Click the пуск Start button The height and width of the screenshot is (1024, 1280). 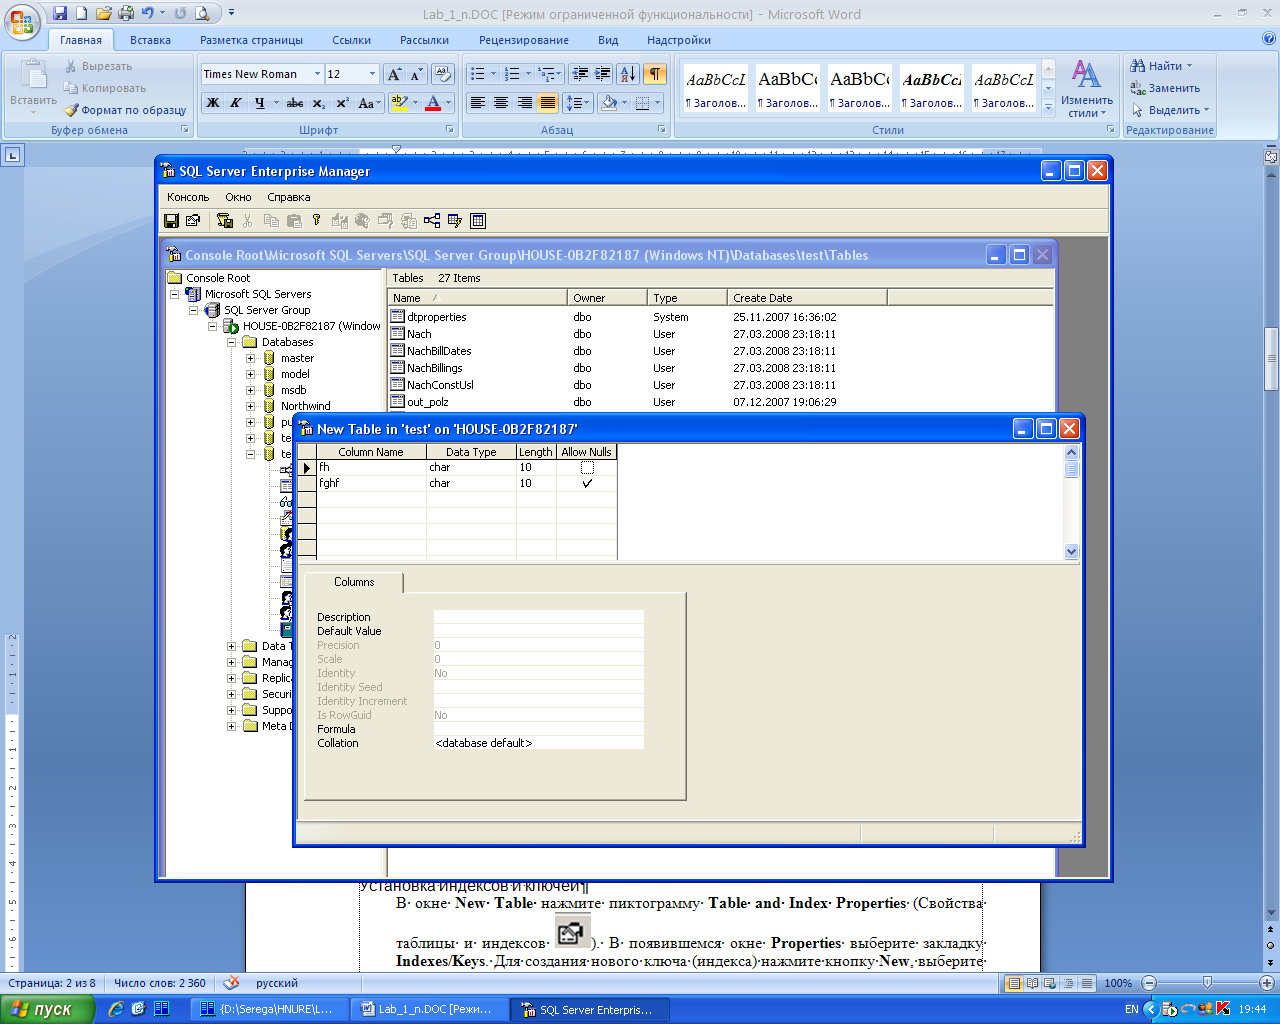47,1009
